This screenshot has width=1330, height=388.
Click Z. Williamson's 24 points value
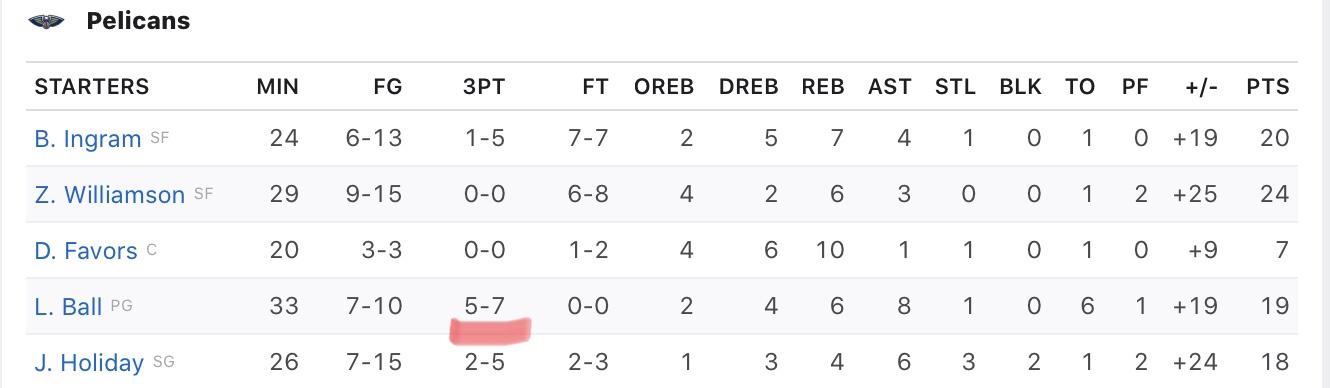(1275, 194)
